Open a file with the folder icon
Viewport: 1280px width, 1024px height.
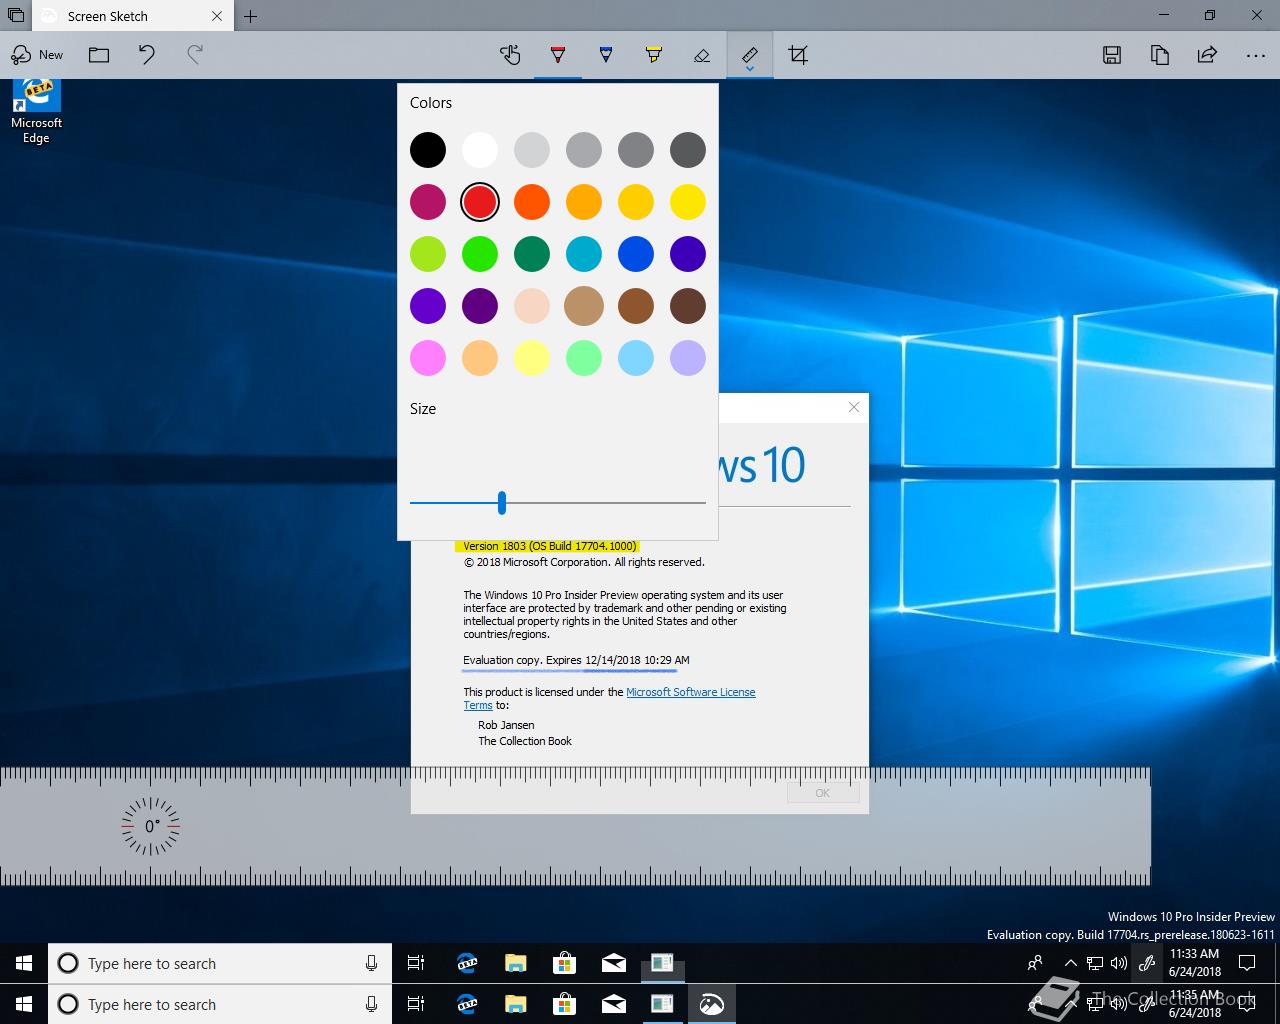(99, 55)
